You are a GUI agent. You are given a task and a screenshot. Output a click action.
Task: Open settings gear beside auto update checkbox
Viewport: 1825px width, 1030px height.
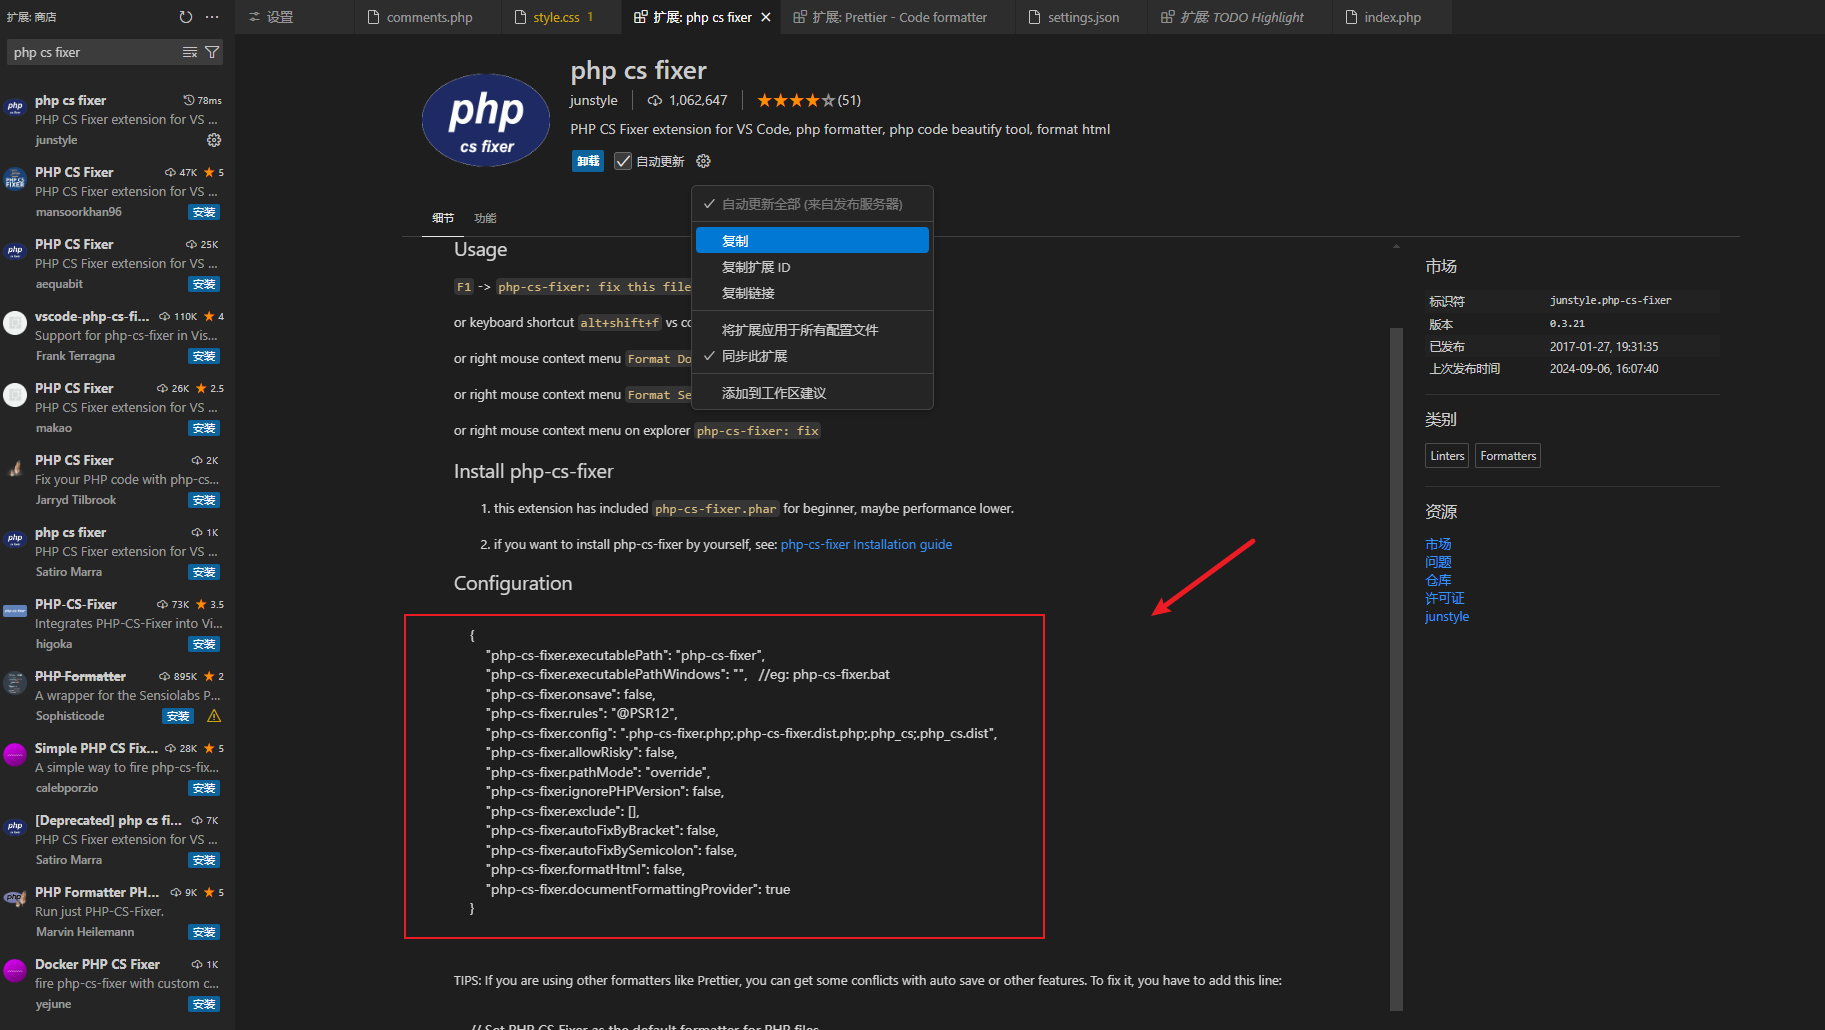(703, 161)
